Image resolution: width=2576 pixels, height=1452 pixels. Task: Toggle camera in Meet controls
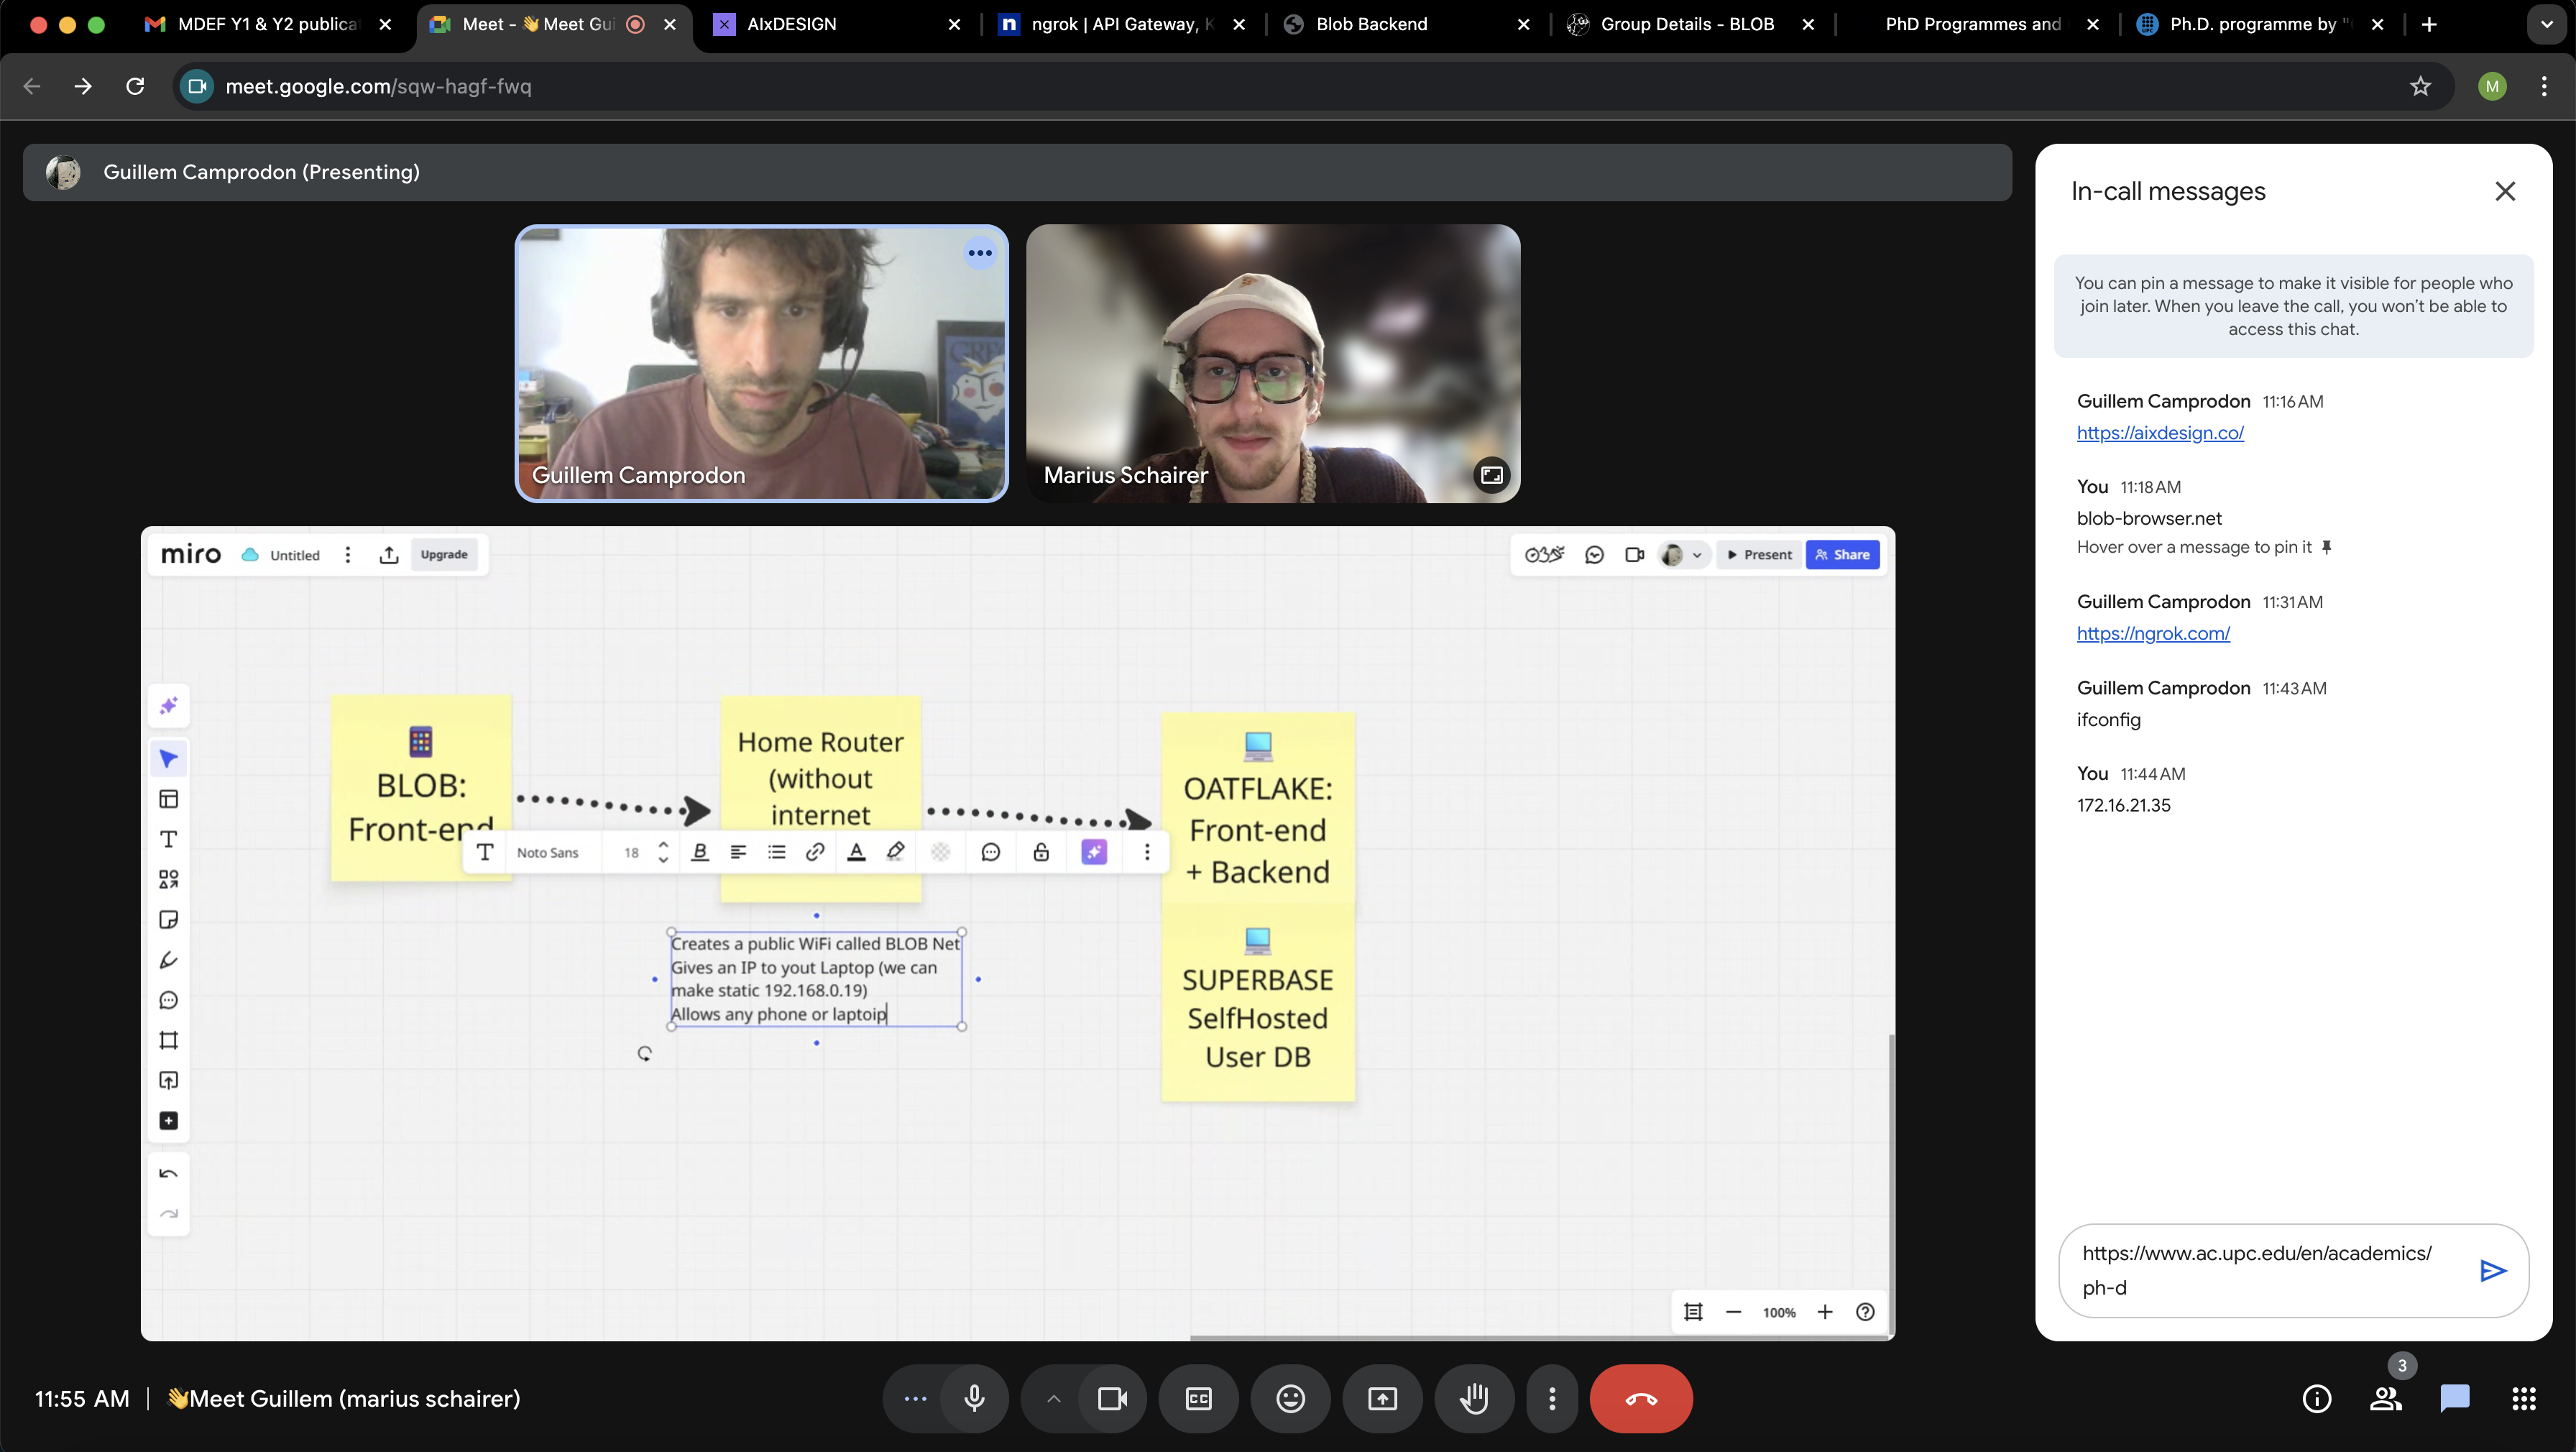pos(1113,1398)
